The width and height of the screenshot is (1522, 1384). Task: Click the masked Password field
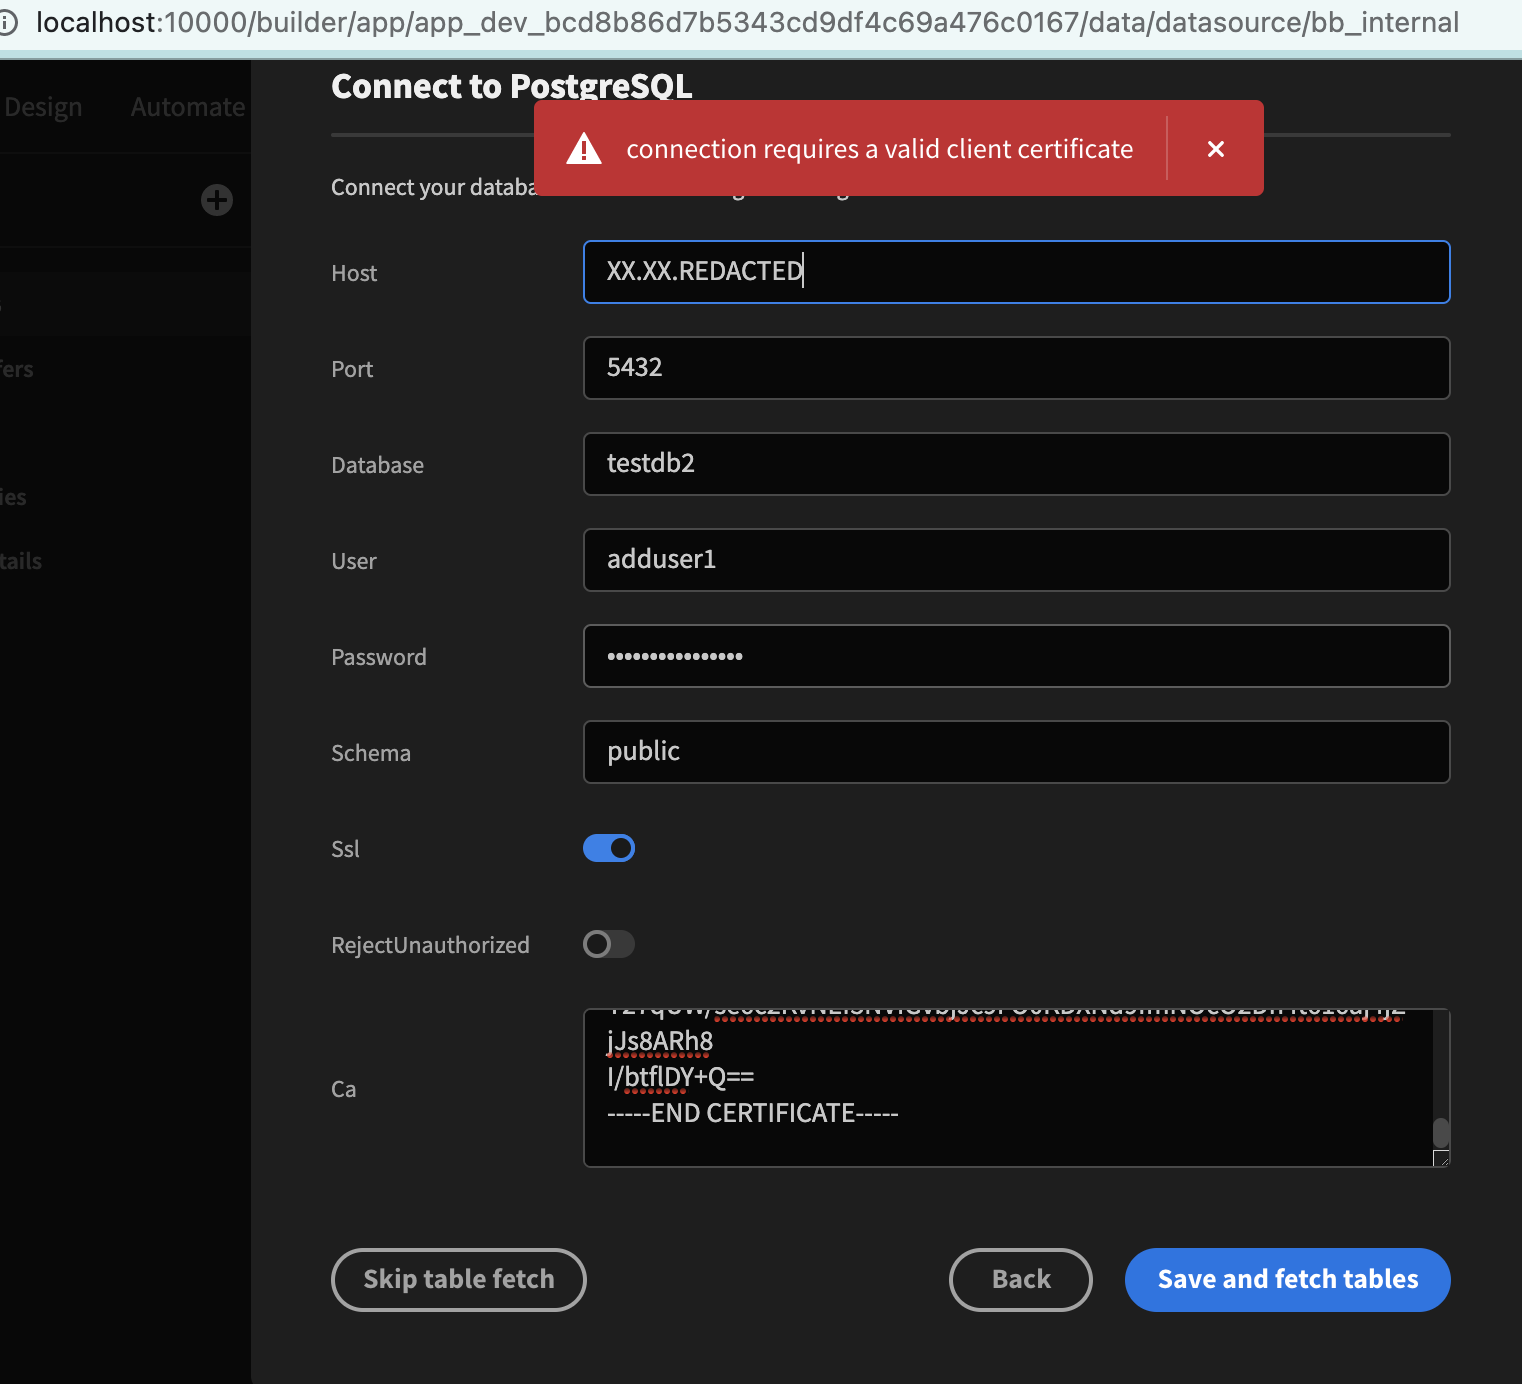coord(1015,656)
